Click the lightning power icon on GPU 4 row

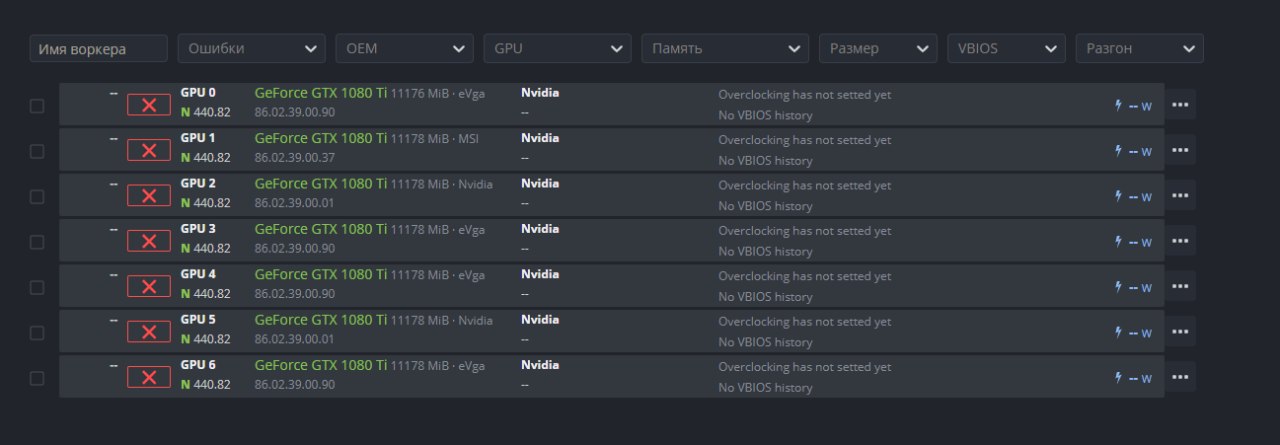[x=1119, y=287]
